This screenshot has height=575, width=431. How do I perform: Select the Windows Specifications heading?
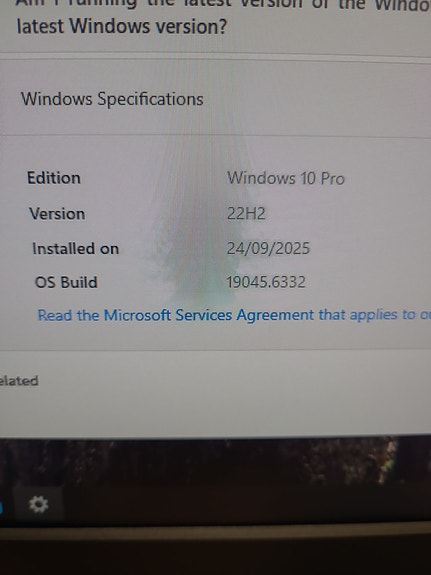[112, 99]
